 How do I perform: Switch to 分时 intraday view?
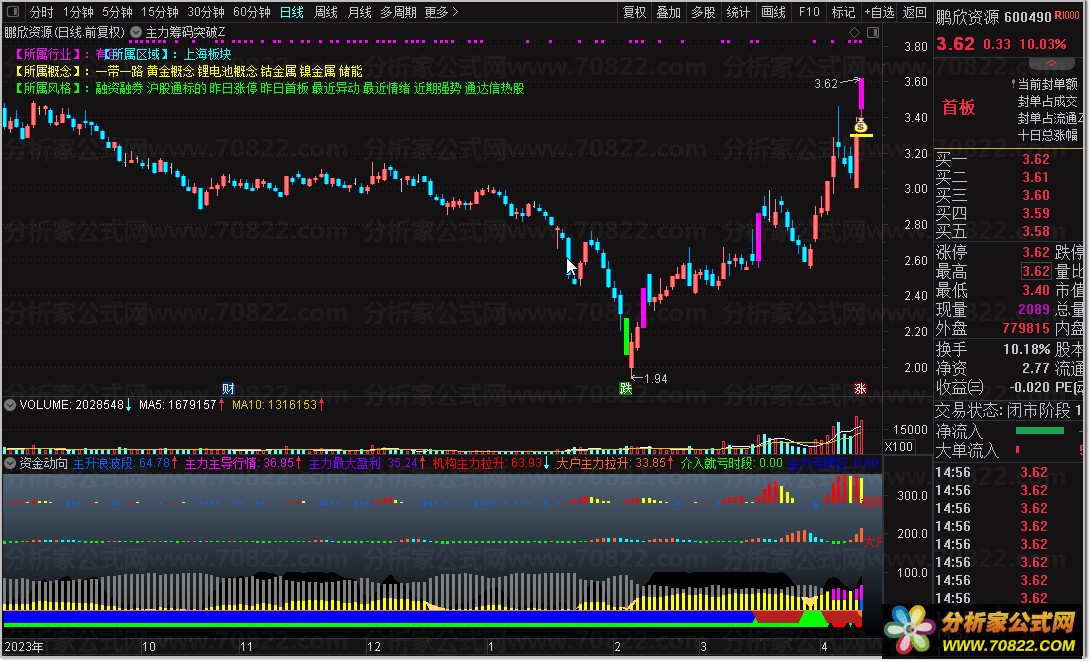42,12
